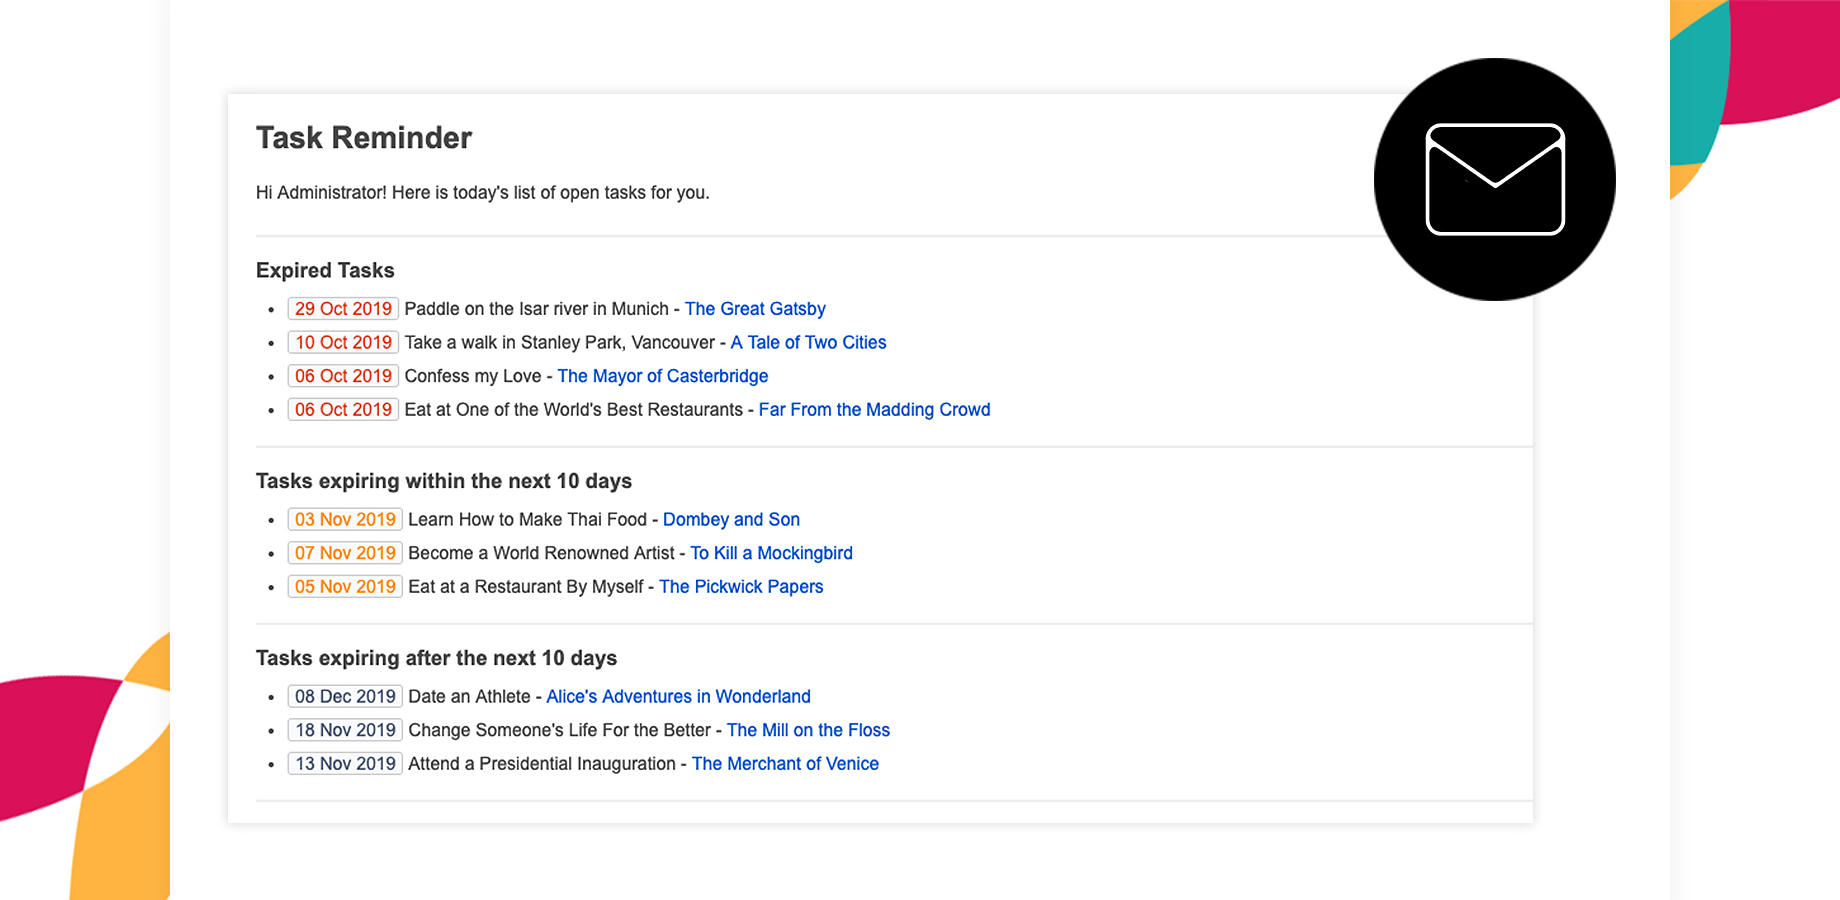
Task: Open Far From the Madding Crowd link
Action: pos(874,410)
